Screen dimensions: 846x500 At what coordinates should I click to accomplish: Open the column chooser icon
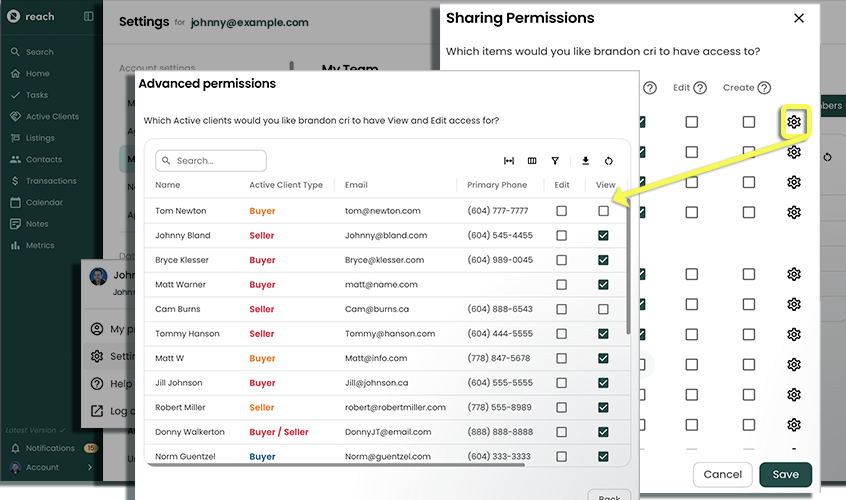(532, 161)
